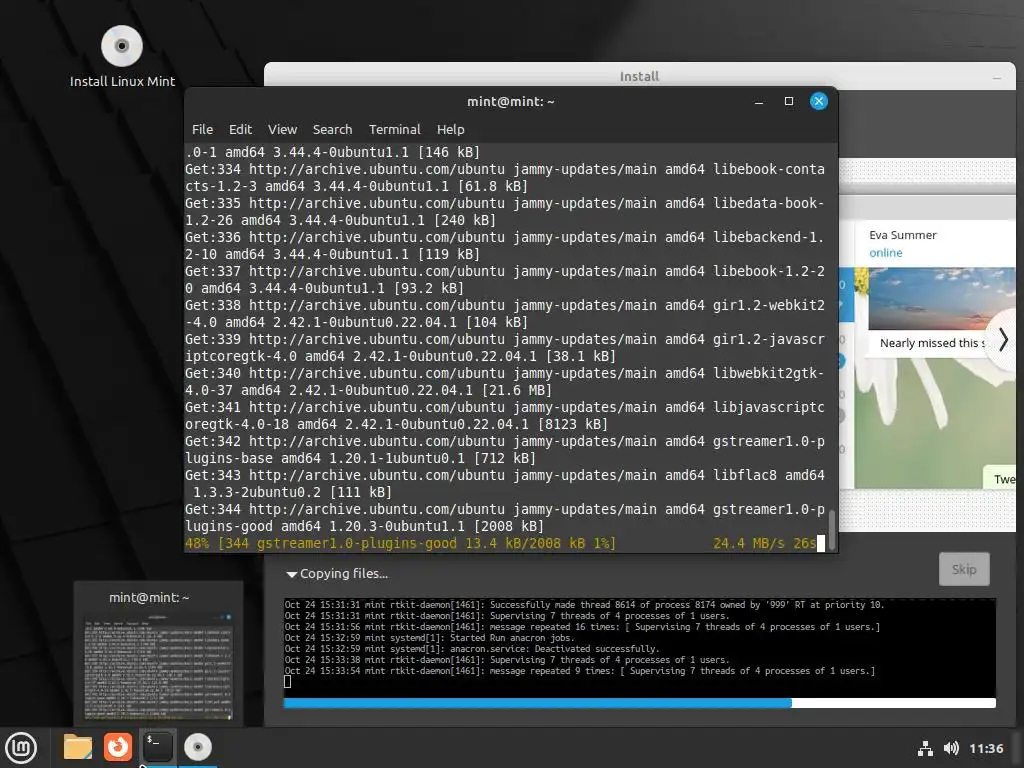
Task: Open the Edit menu in terminal
Action: (240, 129)
